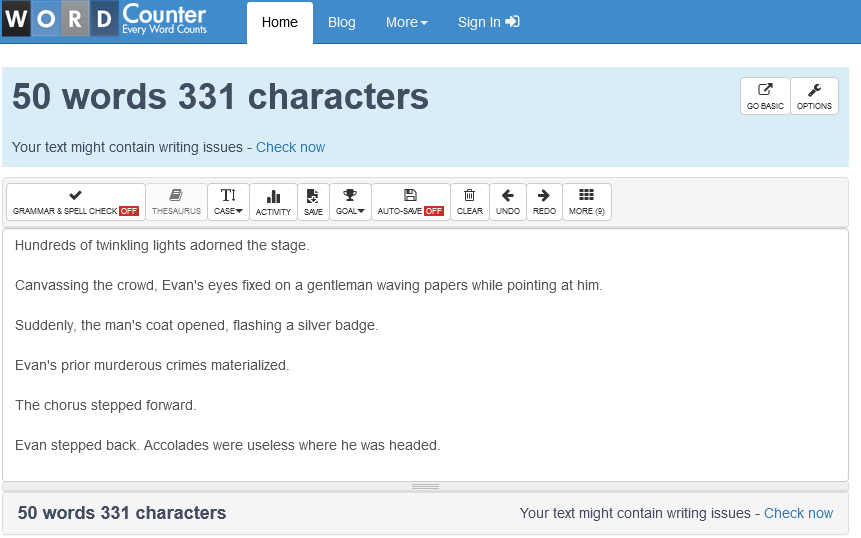This screenshot has height=538, width=861.
Task: Toggle the Auto-Save setting
Action: pyautogui.click(x=411, y=202)
